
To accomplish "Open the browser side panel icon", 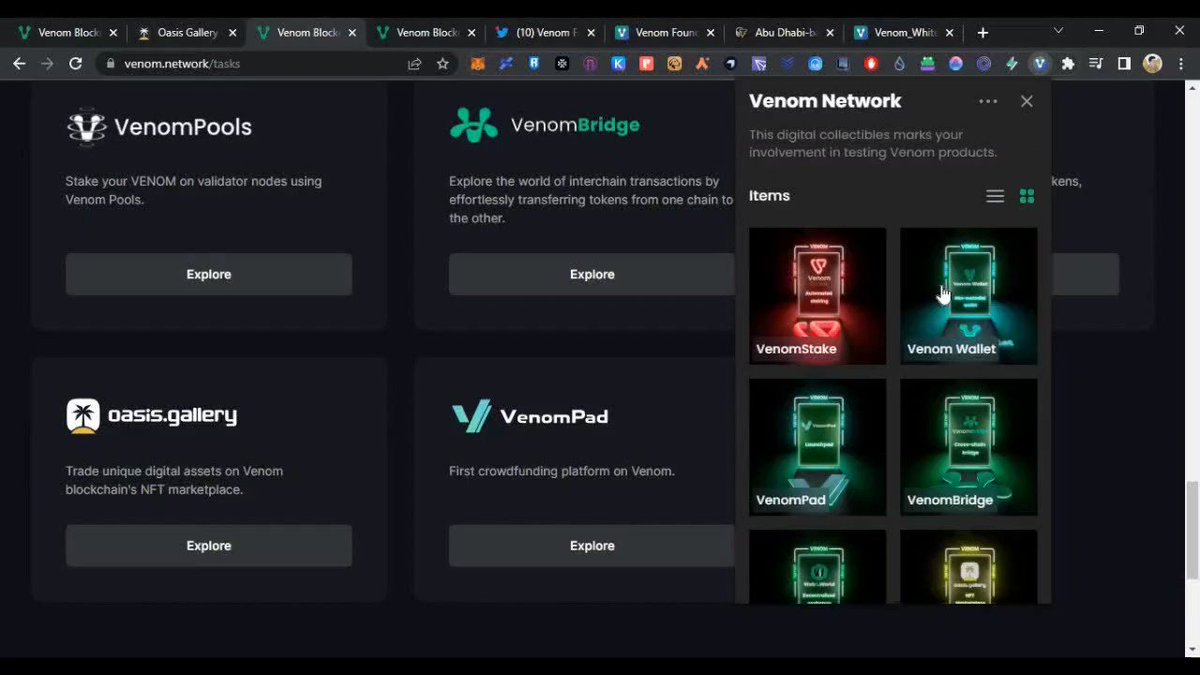I will pyautogui.click(x=1124, y=63).
